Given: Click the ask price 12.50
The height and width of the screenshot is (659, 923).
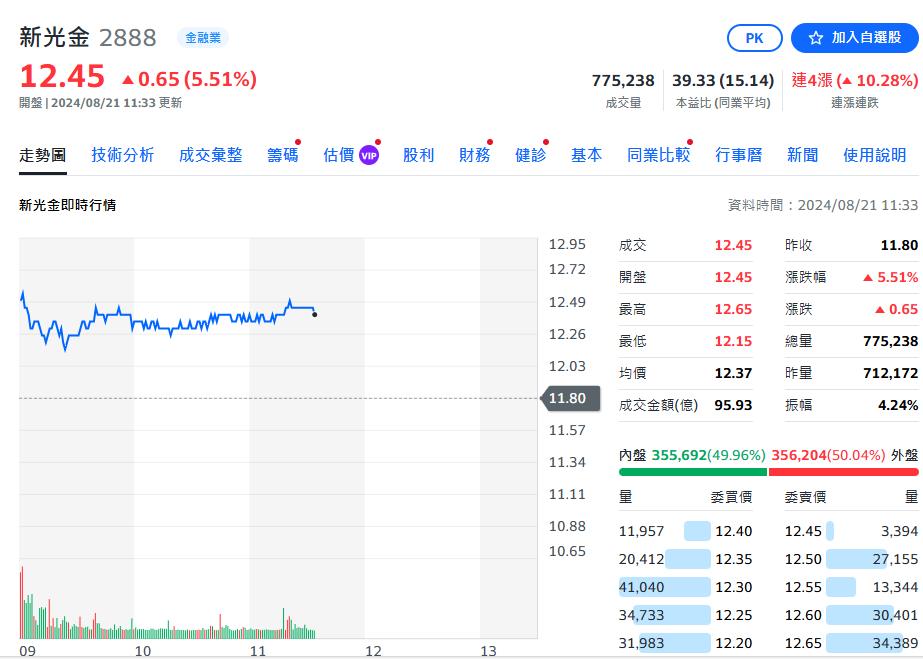Looking at the screenshot, I should [804, 559].
